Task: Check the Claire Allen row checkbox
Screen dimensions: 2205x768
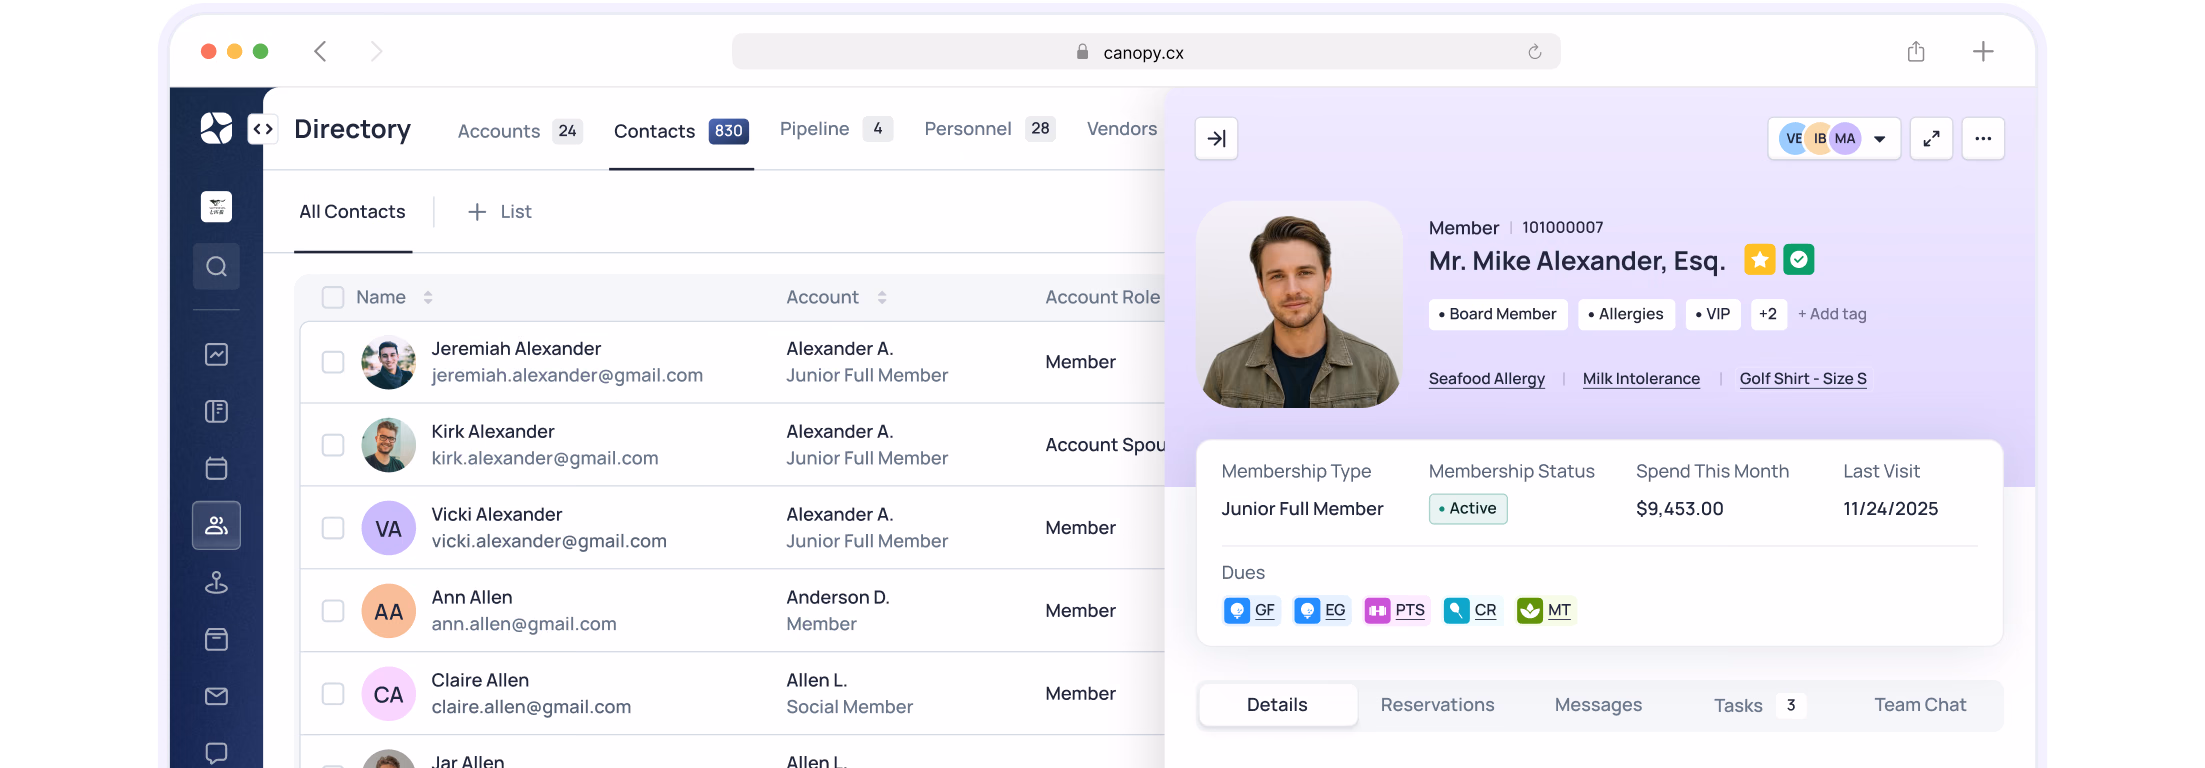Action: 333,694
